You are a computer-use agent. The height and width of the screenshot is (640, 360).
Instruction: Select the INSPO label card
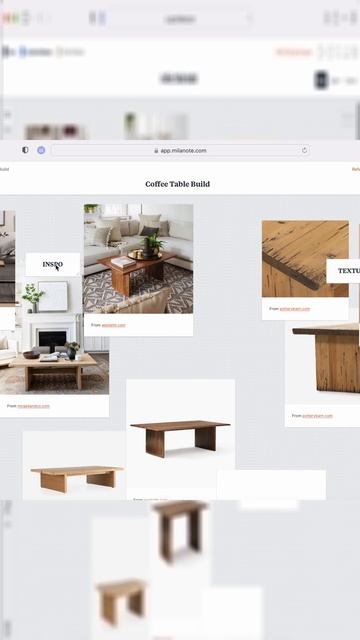[x=53, y=264]
